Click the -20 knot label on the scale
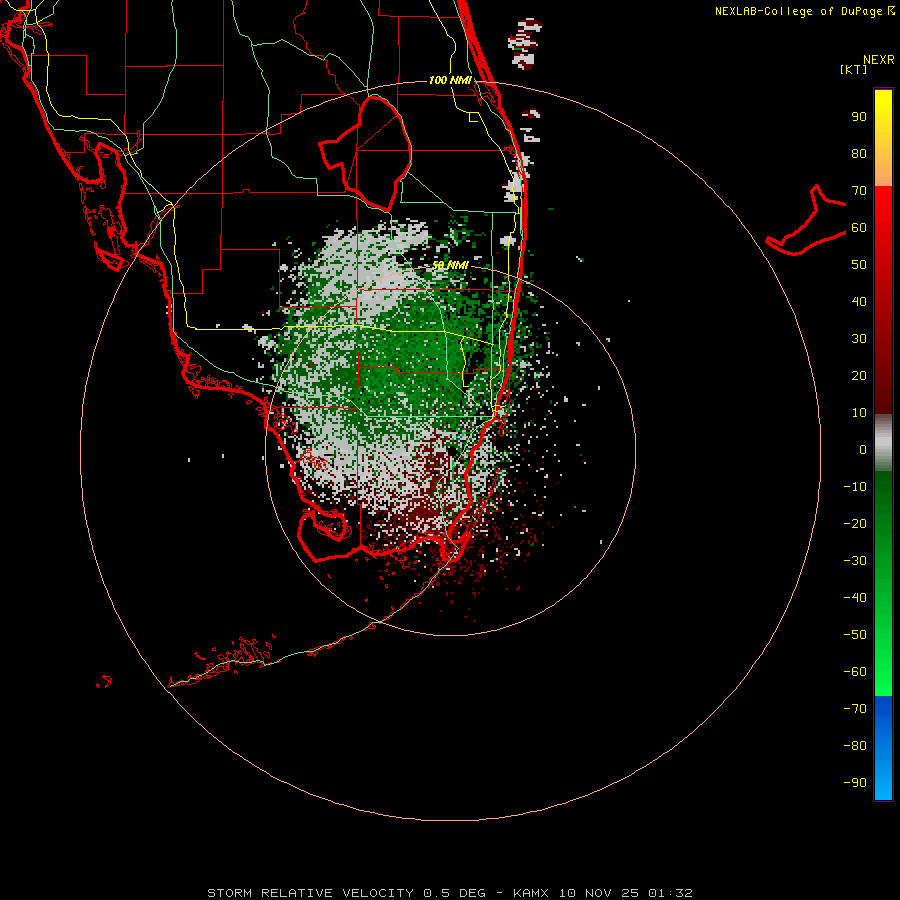Viewport: 900px width, 900px height. pos(855,523)
